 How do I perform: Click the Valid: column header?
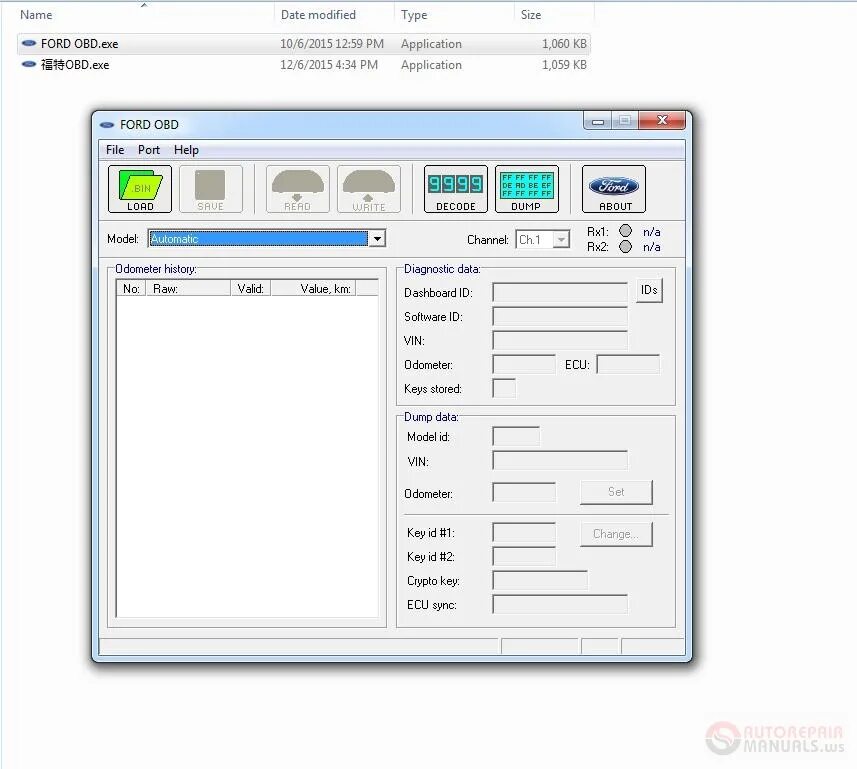(x=251, y=289)
